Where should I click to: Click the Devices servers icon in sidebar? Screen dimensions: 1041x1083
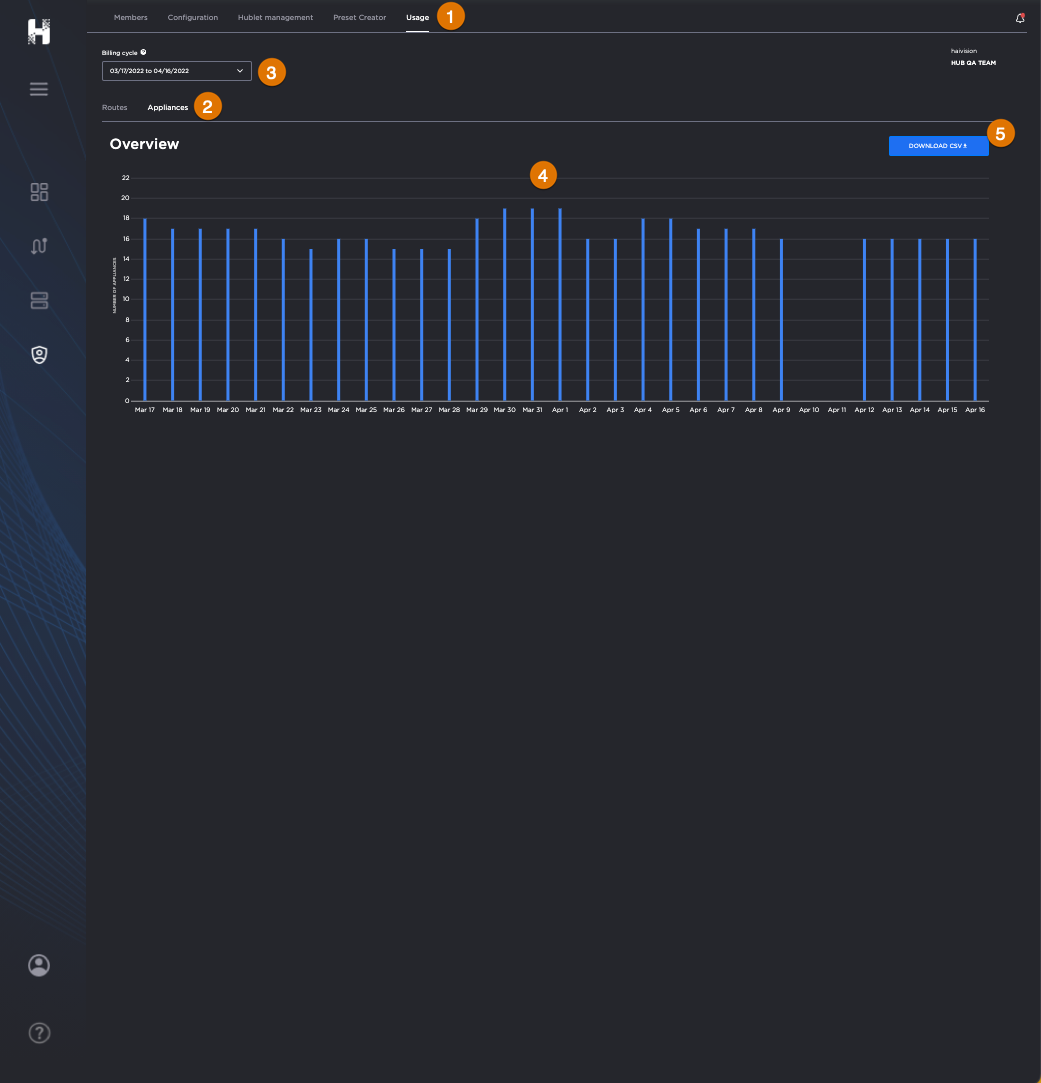coord(39,300)
